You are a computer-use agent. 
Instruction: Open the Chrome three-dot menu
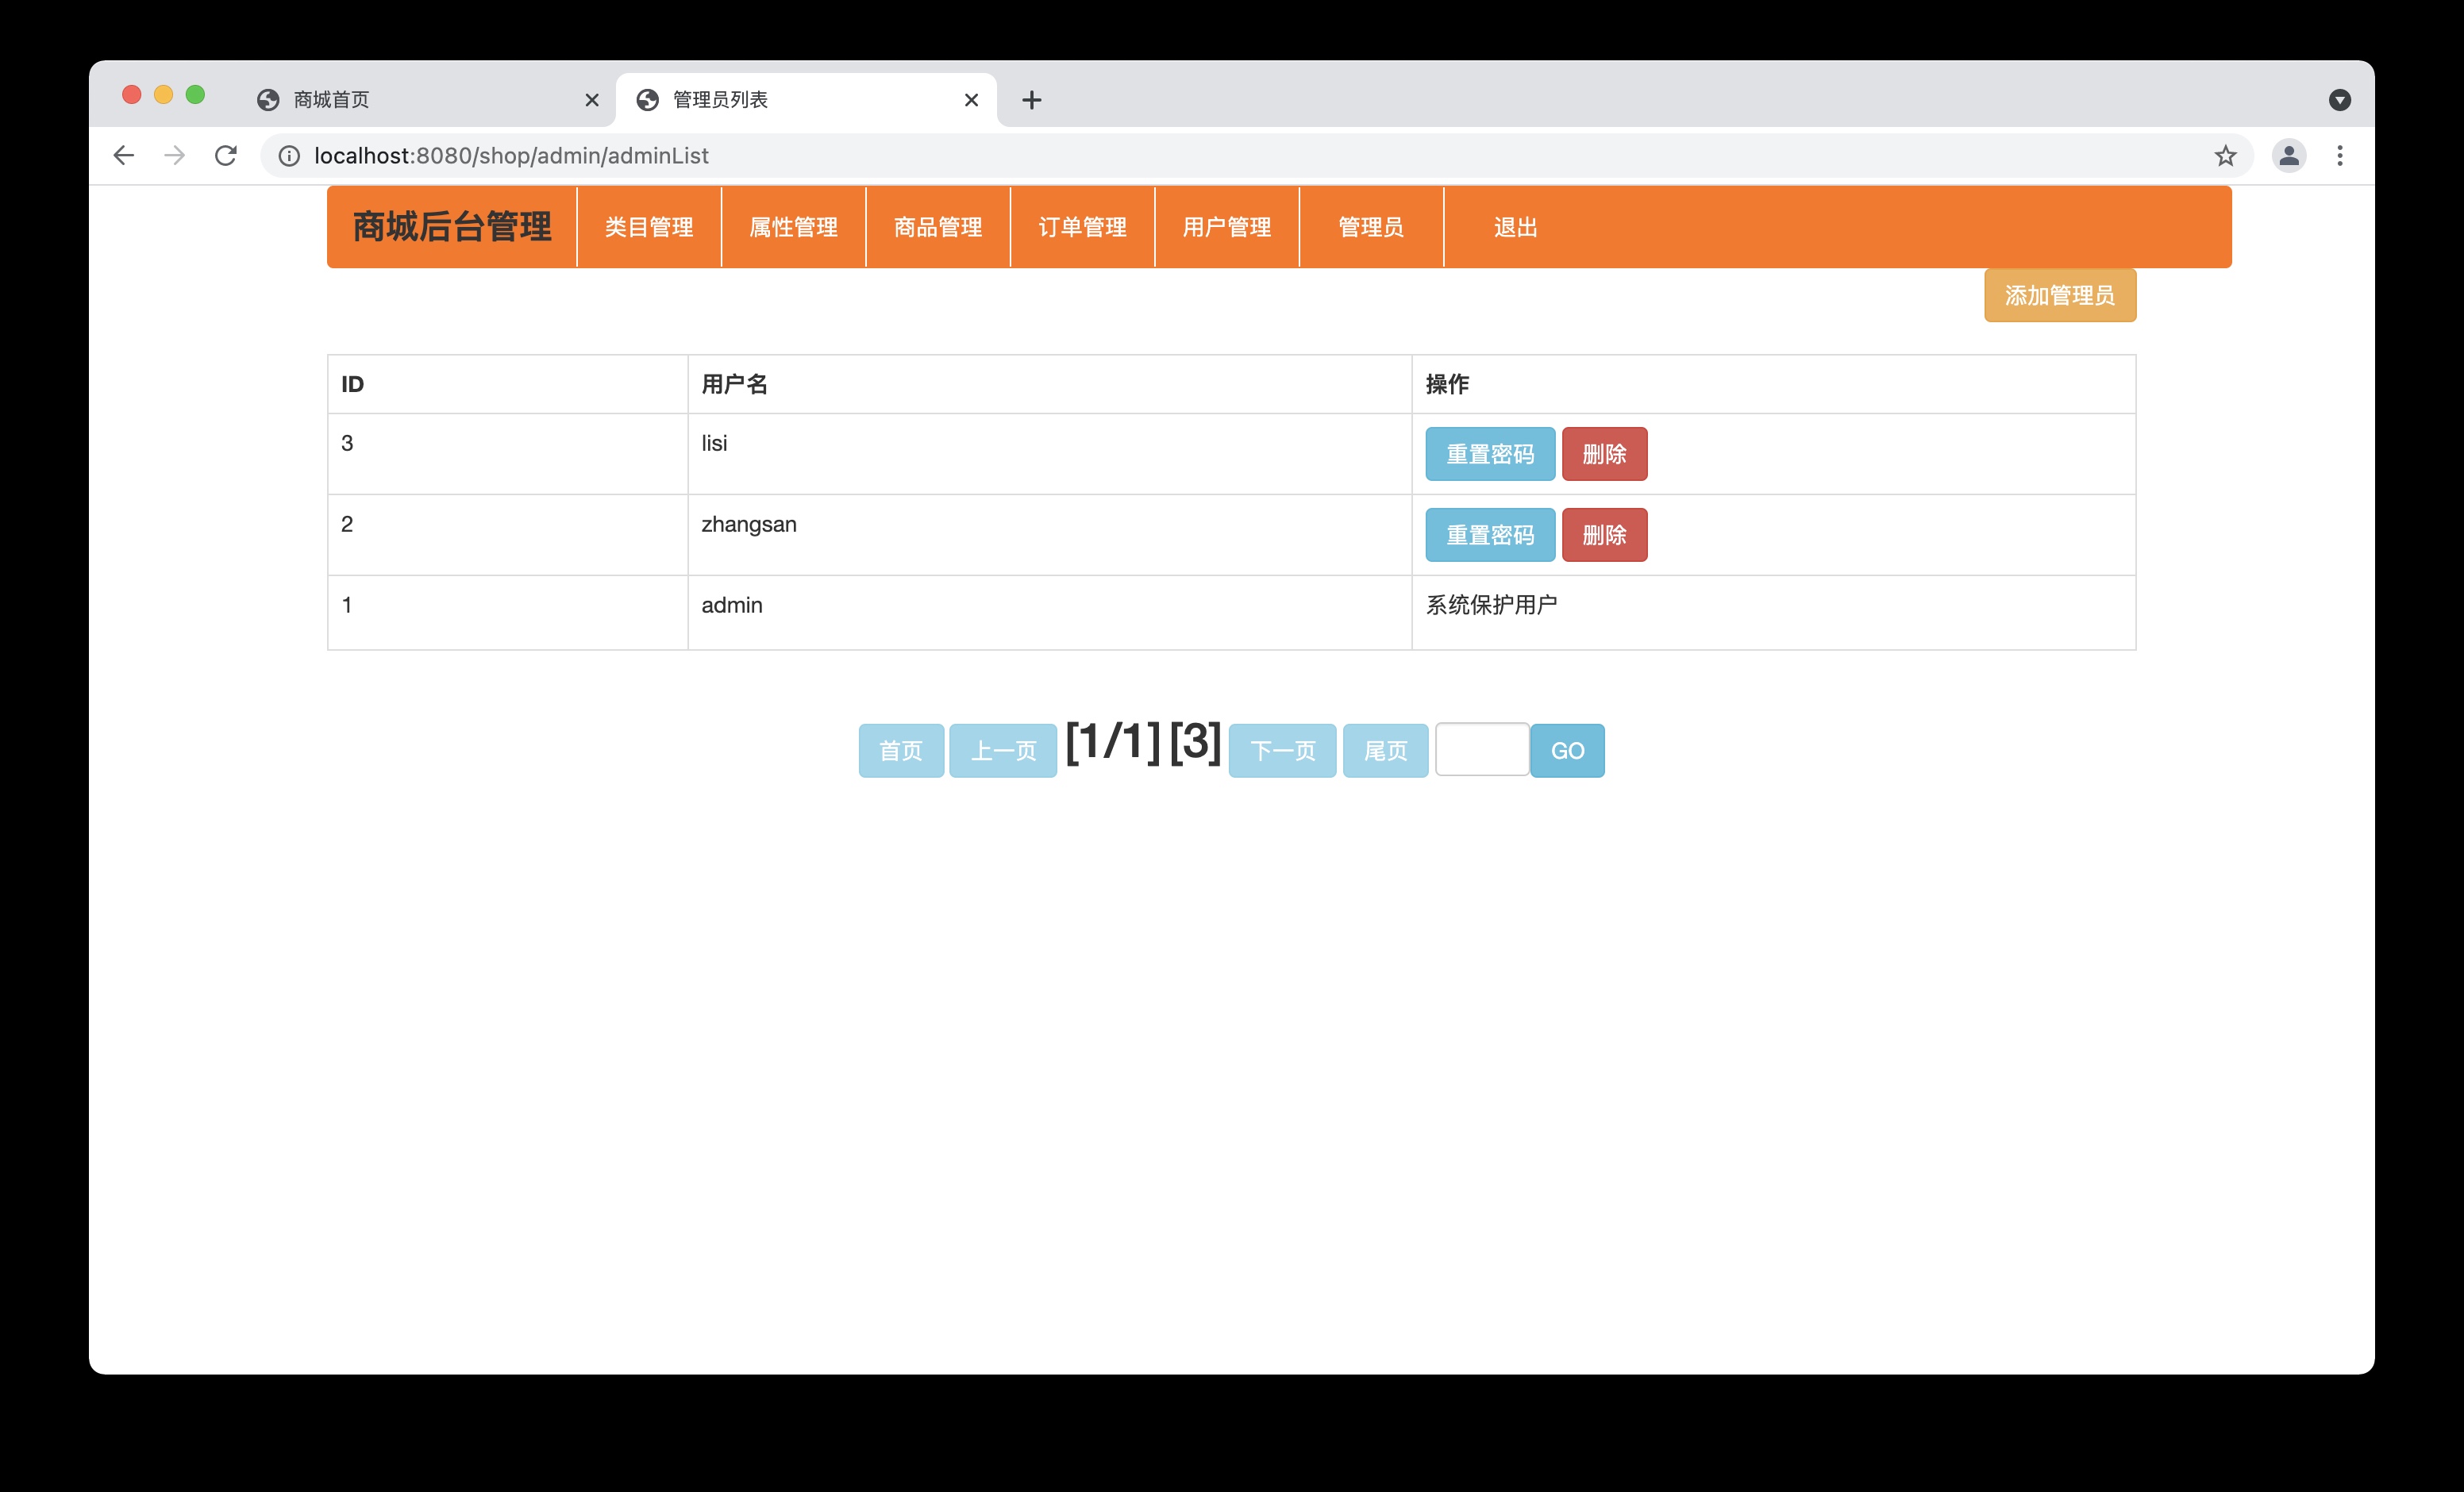click(2339, 156)
